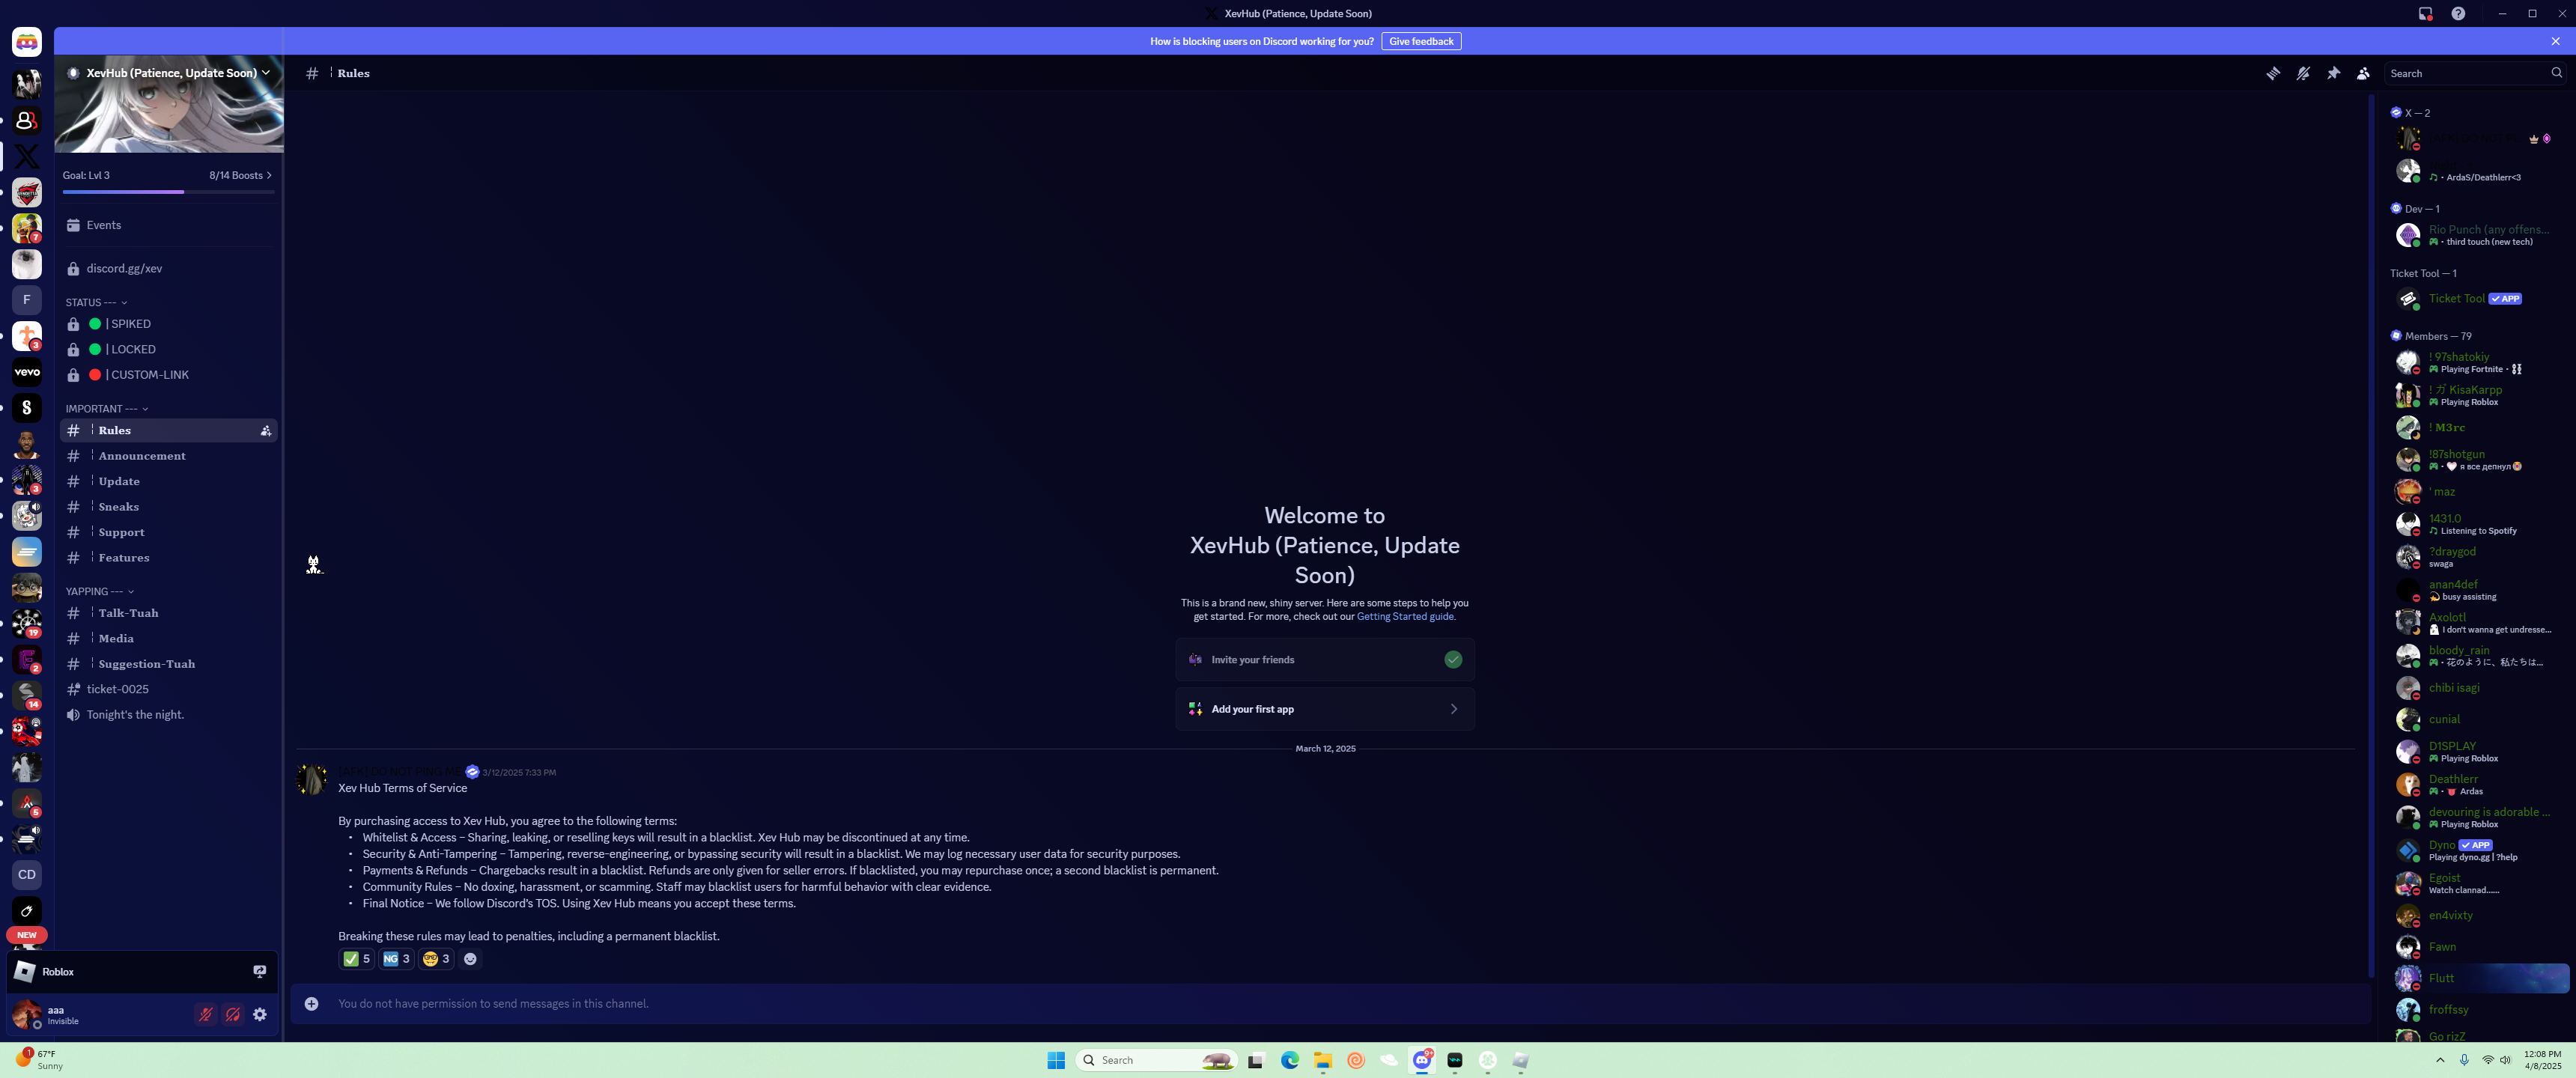Image resolution: width=2576 pixels, height=1078 pixels.
Task: Open the Announcement channel
Action: tap(142, 456)
